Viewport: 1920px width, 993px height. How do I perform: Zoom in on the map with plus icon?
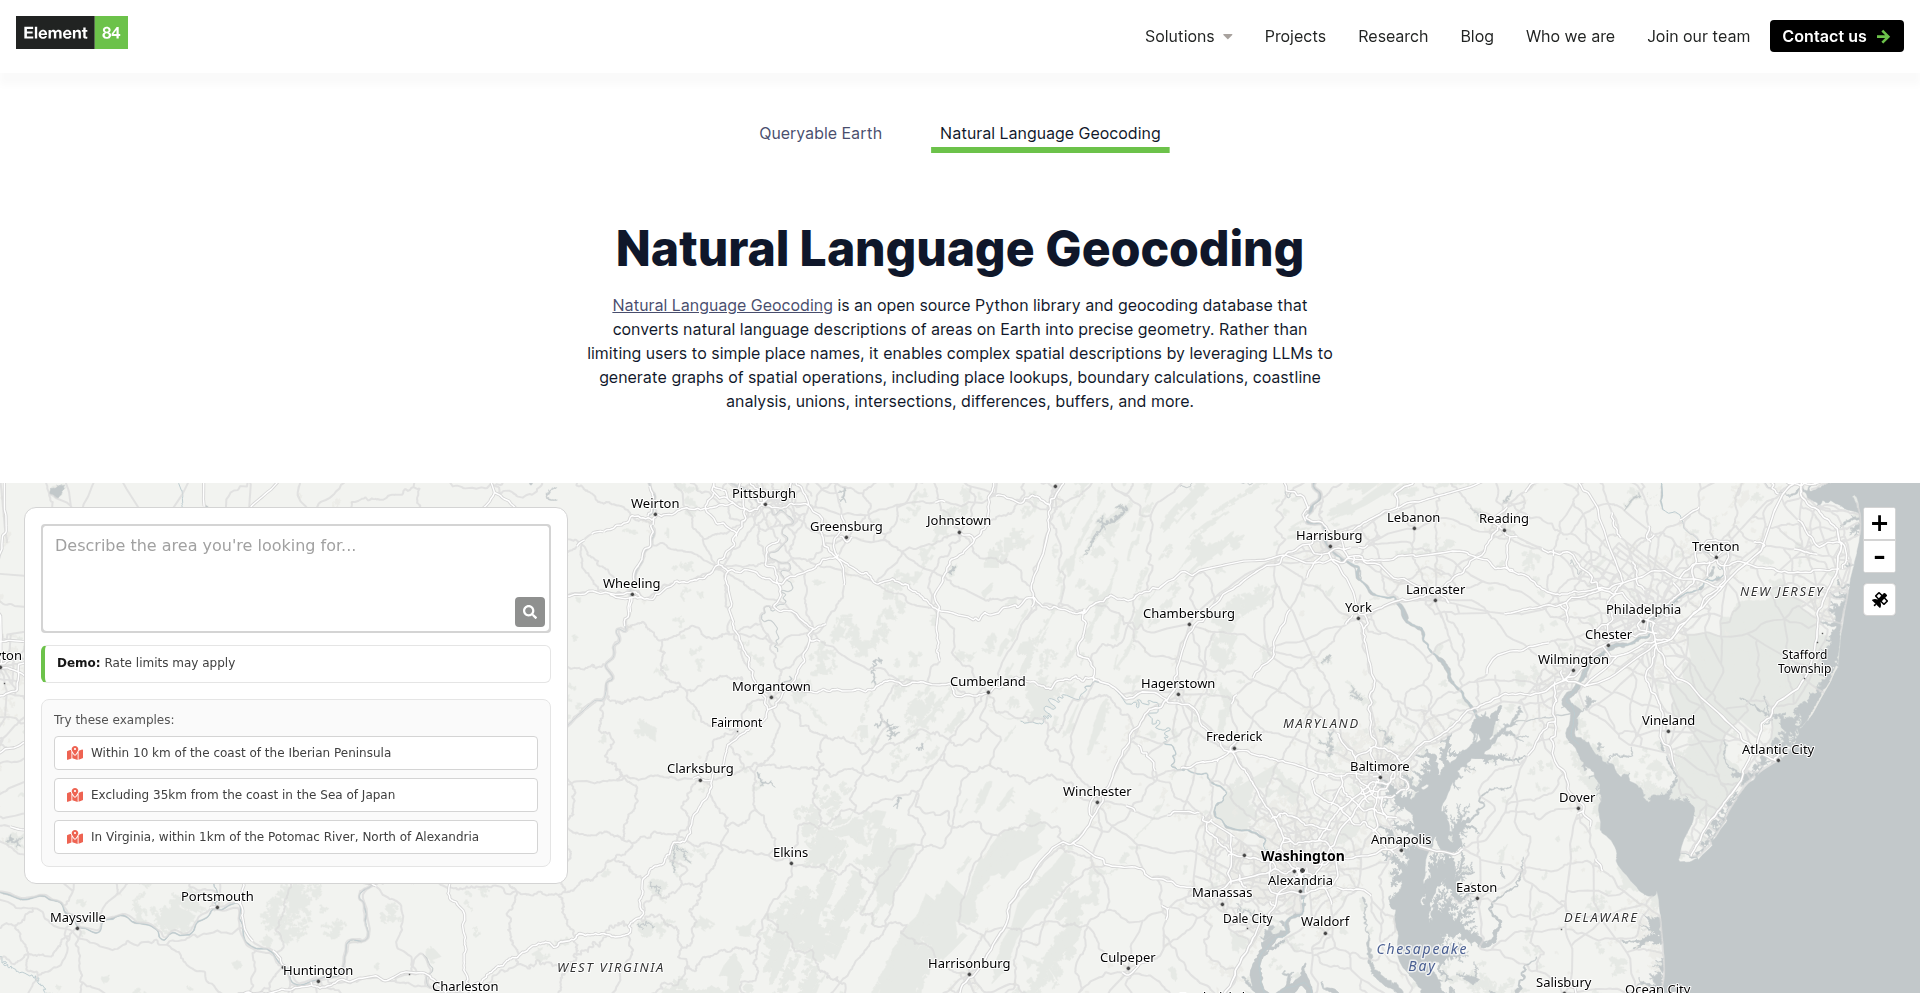point(1880,523)
